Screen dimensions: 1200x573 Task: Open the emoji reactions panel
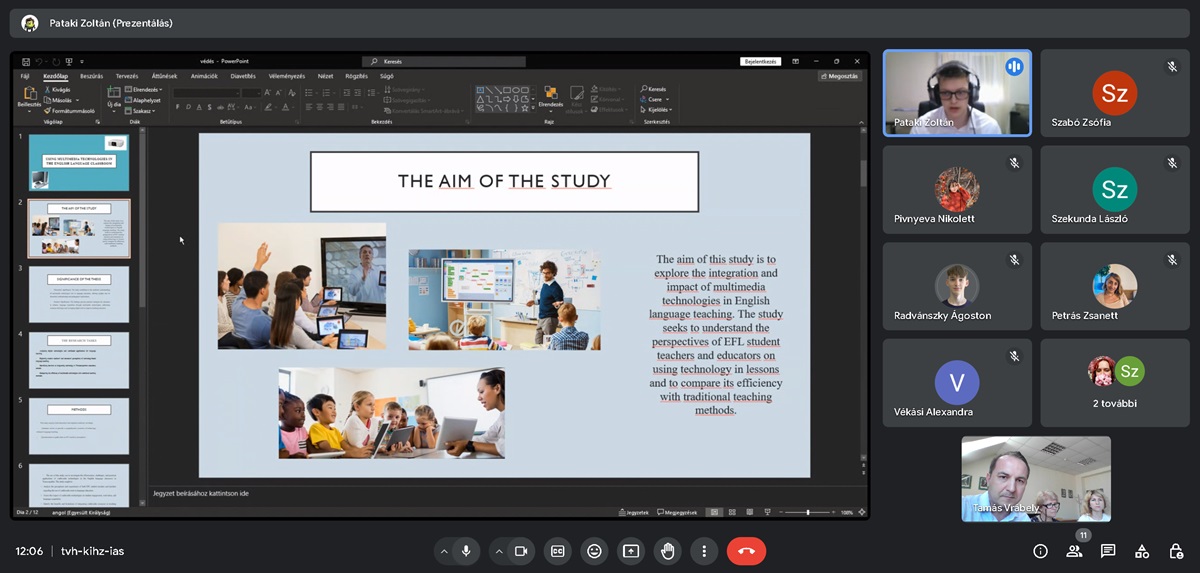[594, 551]
